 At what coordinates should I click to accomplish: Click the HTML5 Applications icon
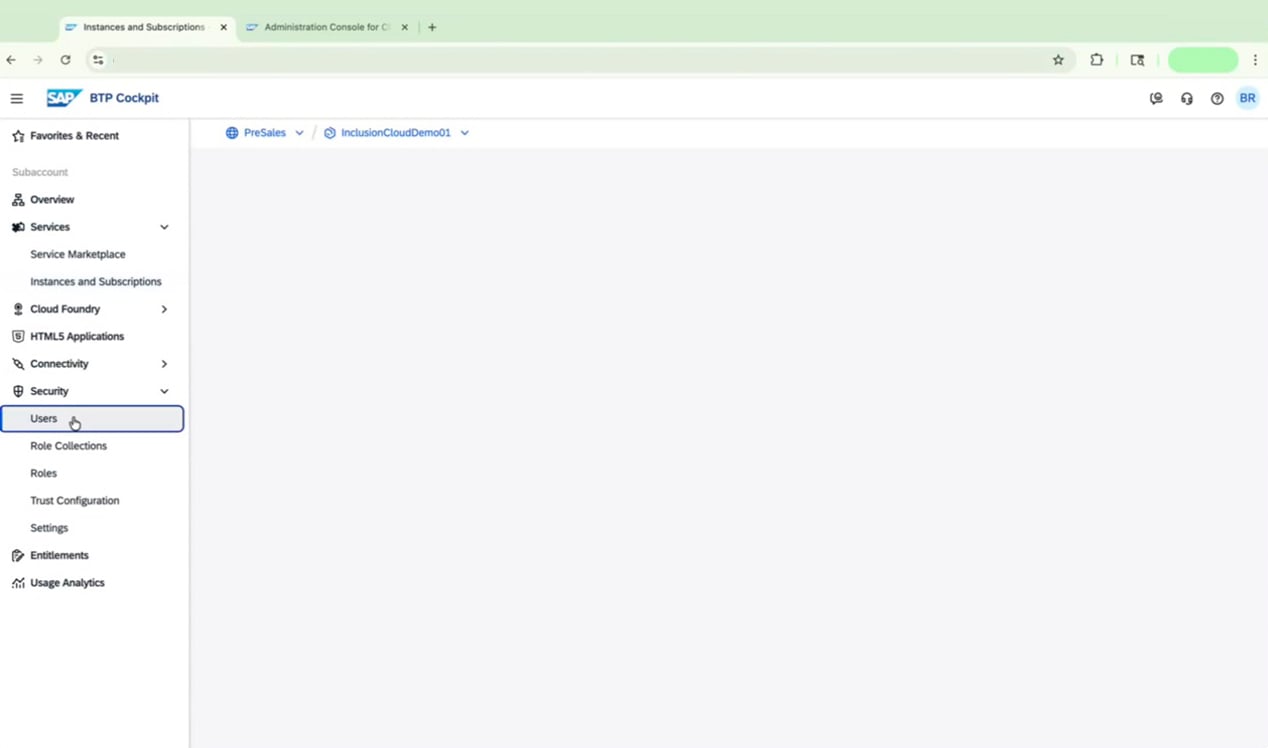(x=18, y=337)
